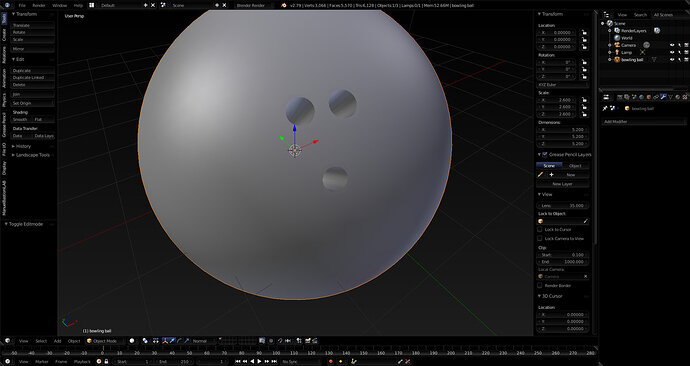Click the snap magnet icon in 3D header

[280, 341]
